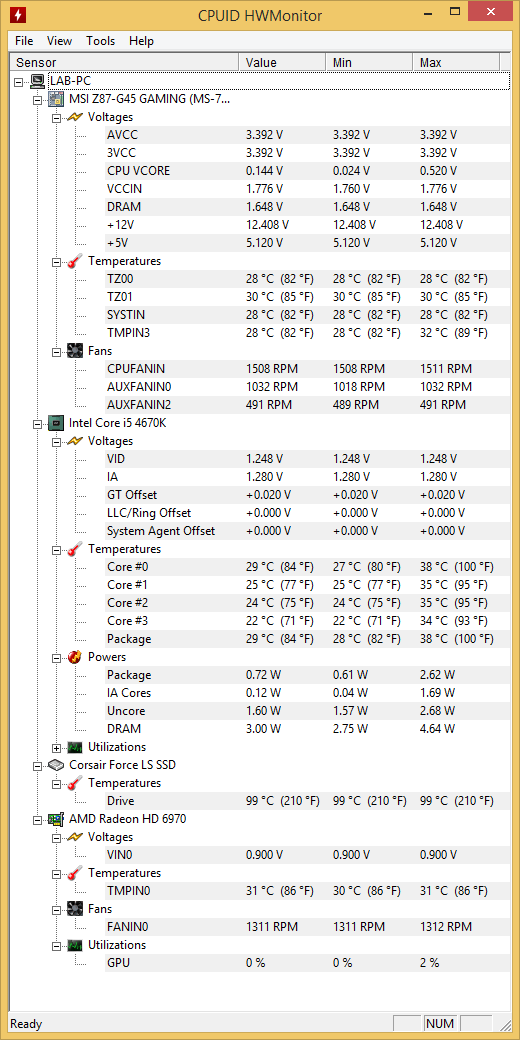Click the Corsair Force LS SSD drive icon

pos(56,765)
